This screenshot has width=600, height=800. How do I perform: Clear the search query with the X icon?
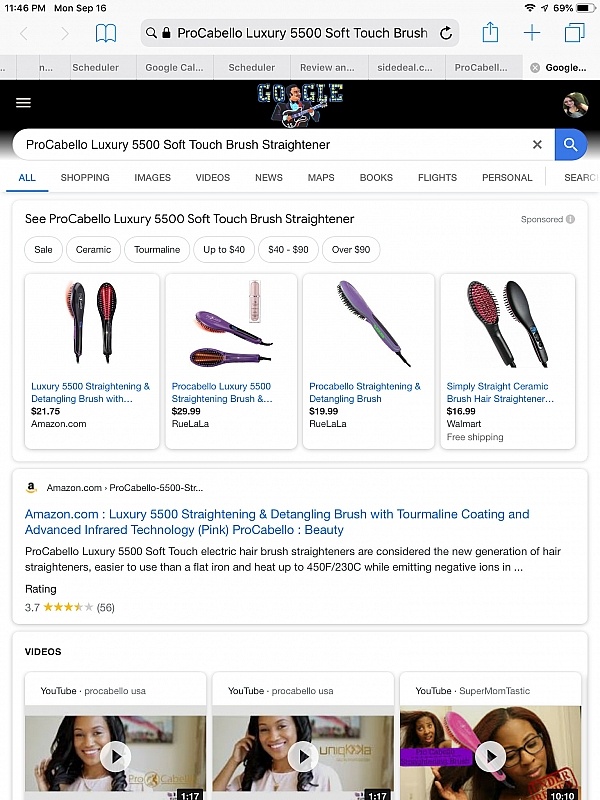tap(537, 144)
